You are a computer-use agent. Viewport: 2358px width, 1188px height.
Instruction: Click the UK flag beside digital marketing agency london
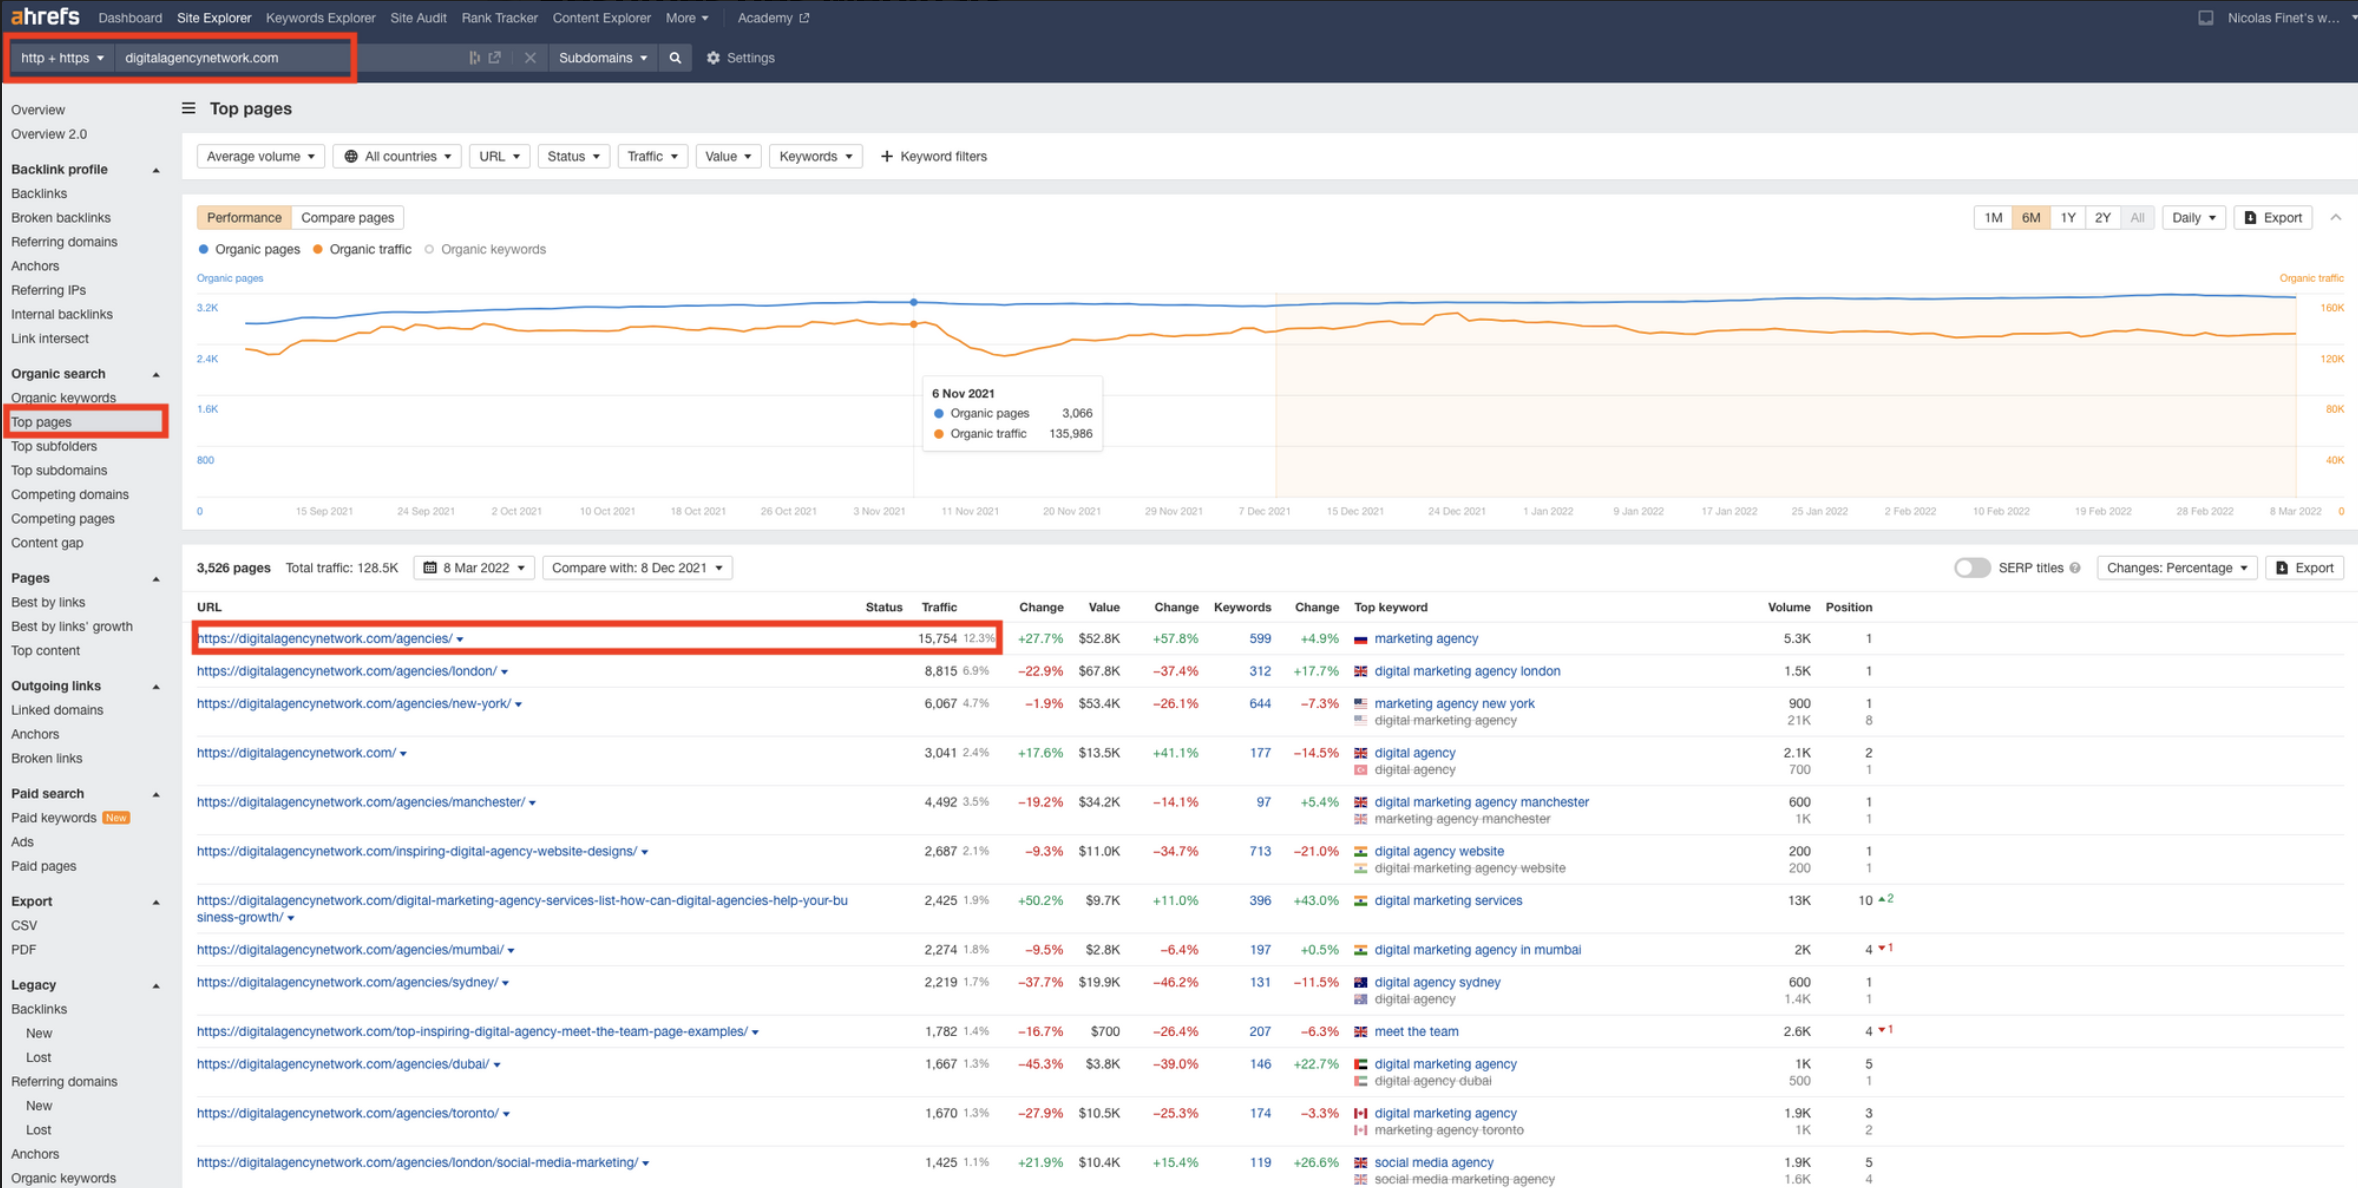(x=1360, y=672)
